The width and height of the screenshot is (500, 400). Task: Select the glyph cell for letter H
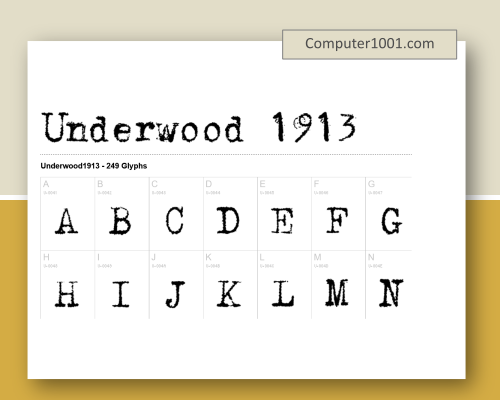coord(68,285)
